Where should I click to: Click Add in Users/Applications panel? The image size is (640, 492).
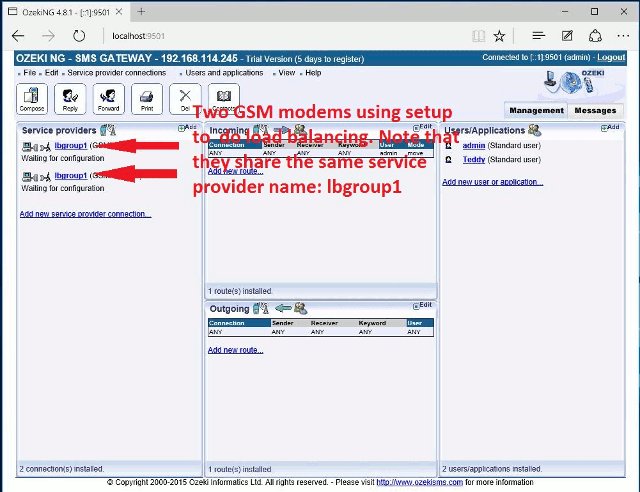[610, 128]
